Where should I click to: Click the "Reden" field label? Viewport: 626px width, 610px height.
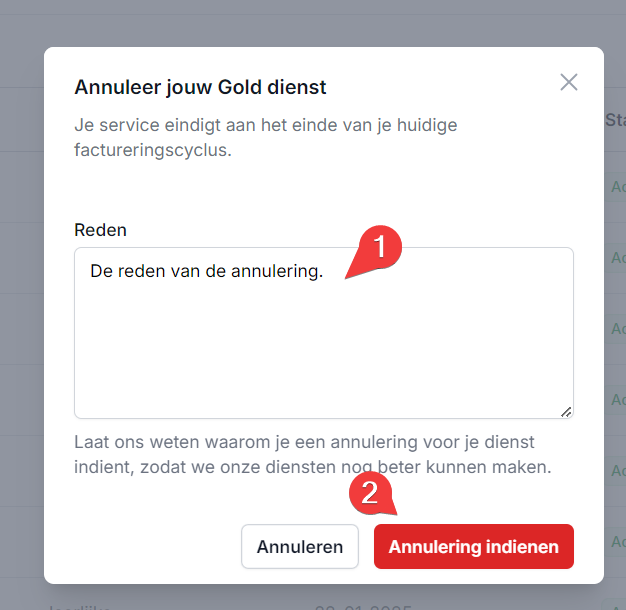[100, 230]
